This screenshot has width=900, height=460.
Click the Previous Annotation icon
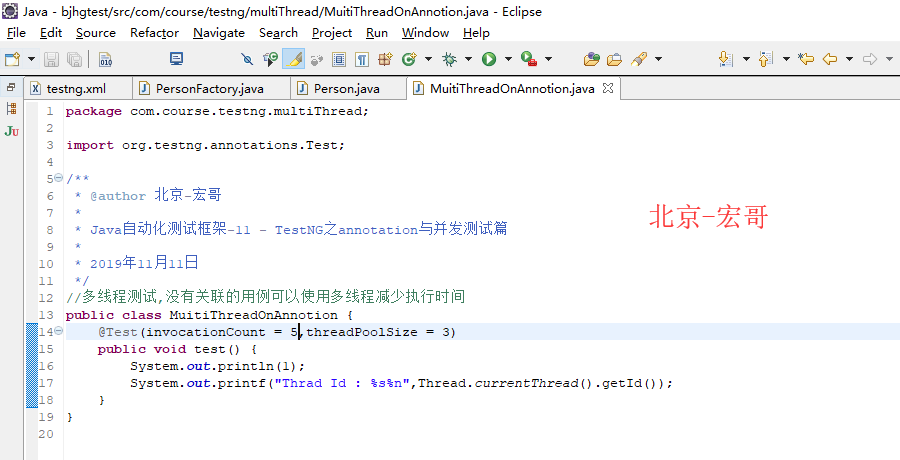pos(766,59)
